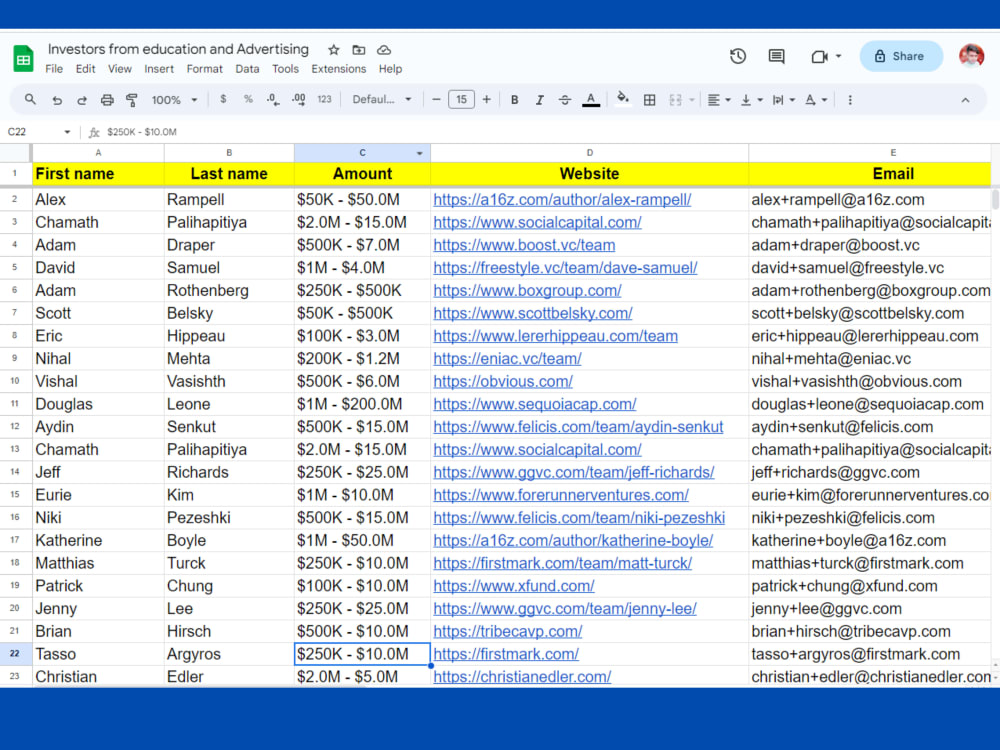Decrease the font size
This screenshot has height=750, width=1000.
click(436, 99)
